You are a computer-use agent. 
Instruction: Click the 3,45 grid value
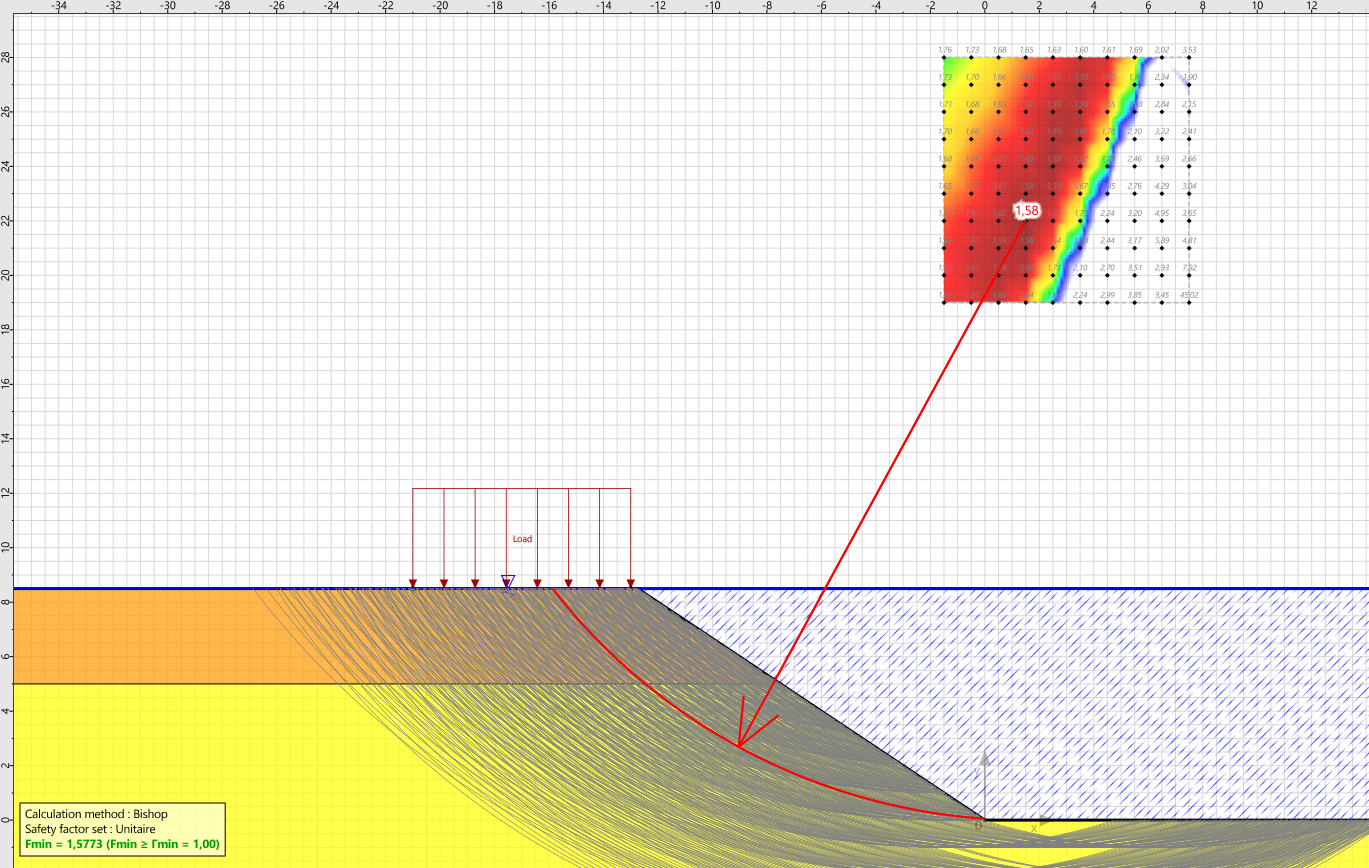[1162, 295]
